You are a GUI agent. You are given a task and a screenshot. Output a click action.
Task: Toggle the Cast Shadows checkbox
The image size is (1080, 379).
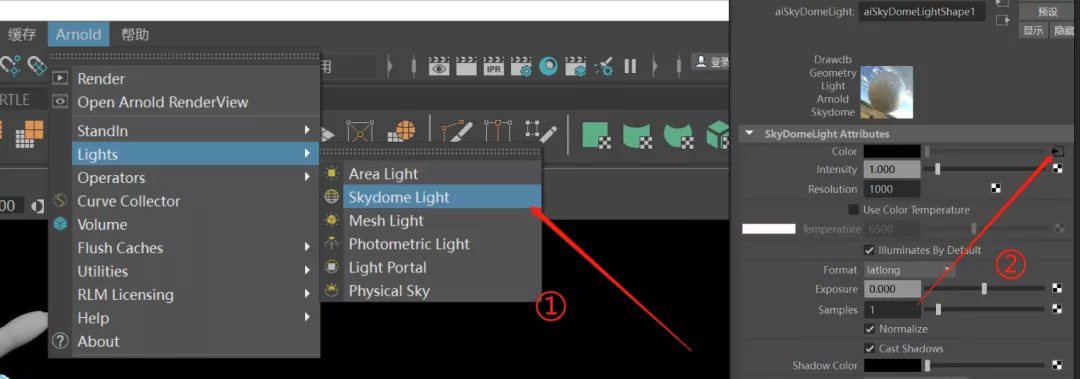870,349
